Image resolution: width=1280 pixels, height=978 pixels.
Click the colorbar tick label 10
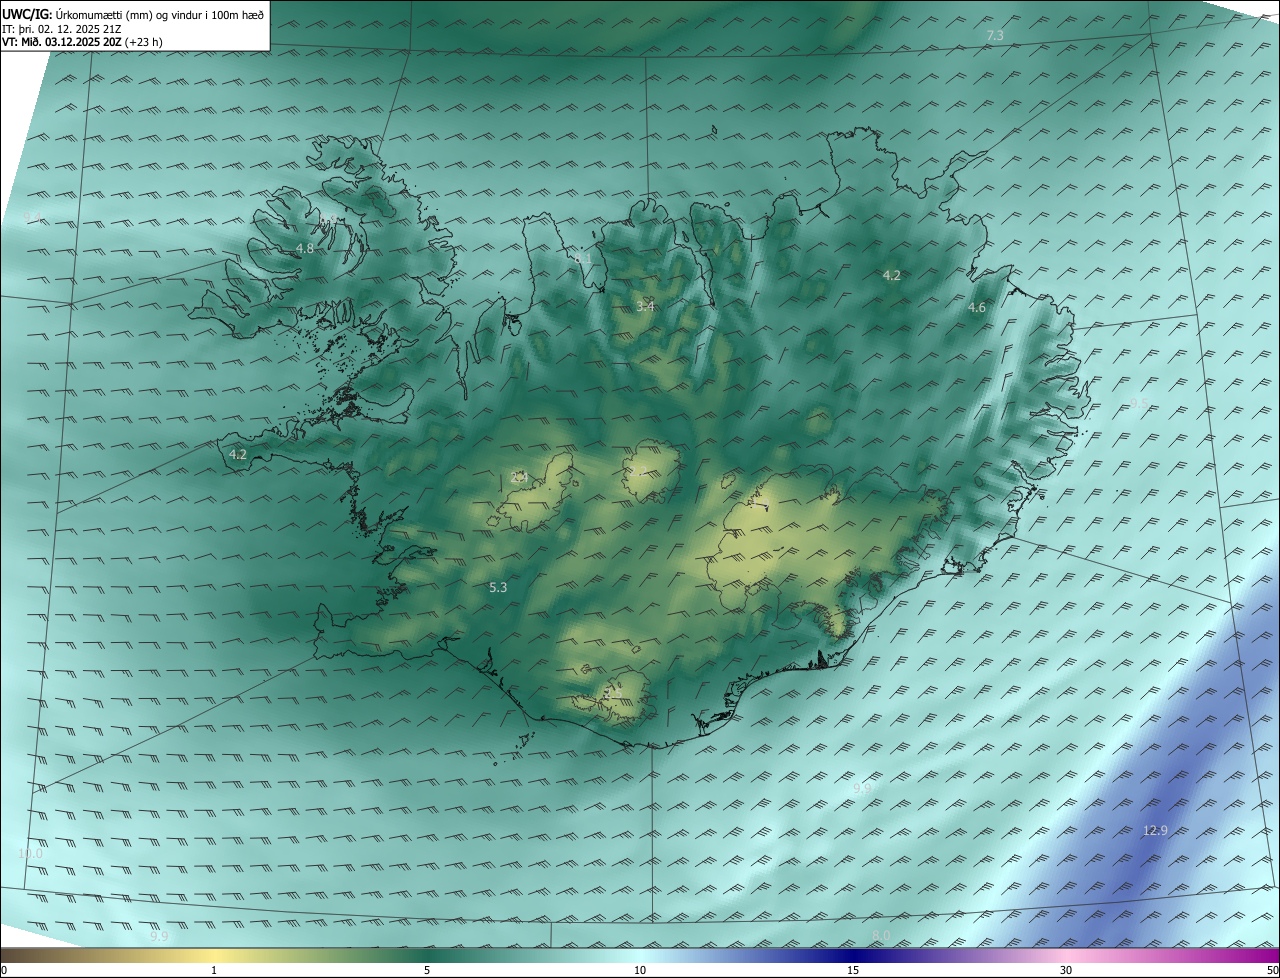pos(640,970)
